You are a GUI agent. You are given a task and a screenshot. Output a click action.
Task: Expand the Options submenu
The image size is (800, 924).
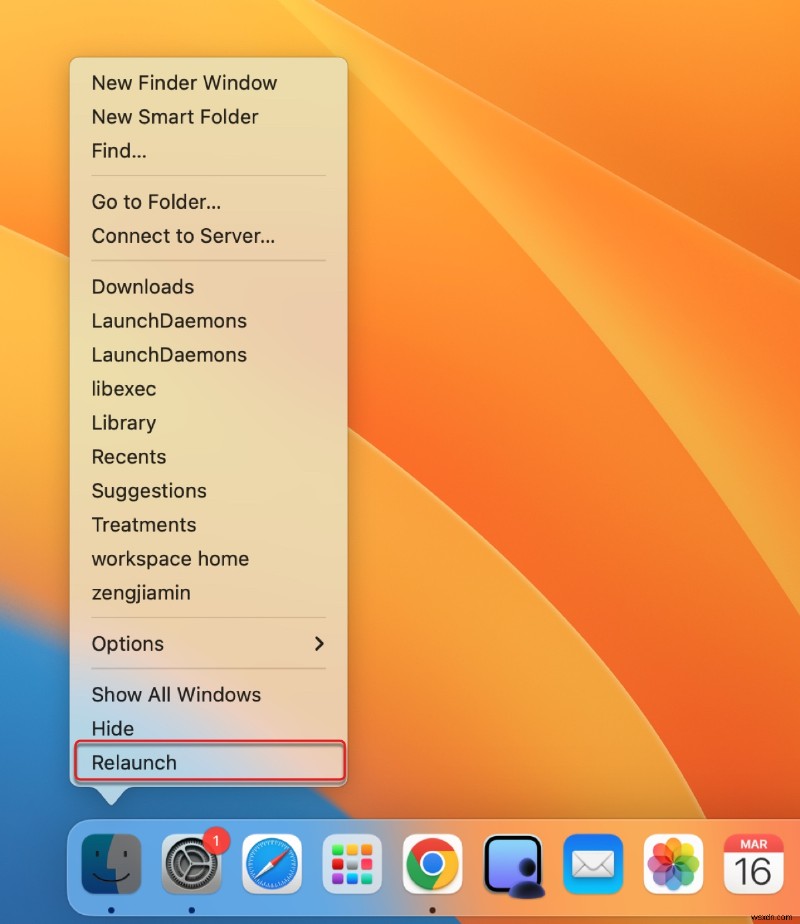point(209,644)
